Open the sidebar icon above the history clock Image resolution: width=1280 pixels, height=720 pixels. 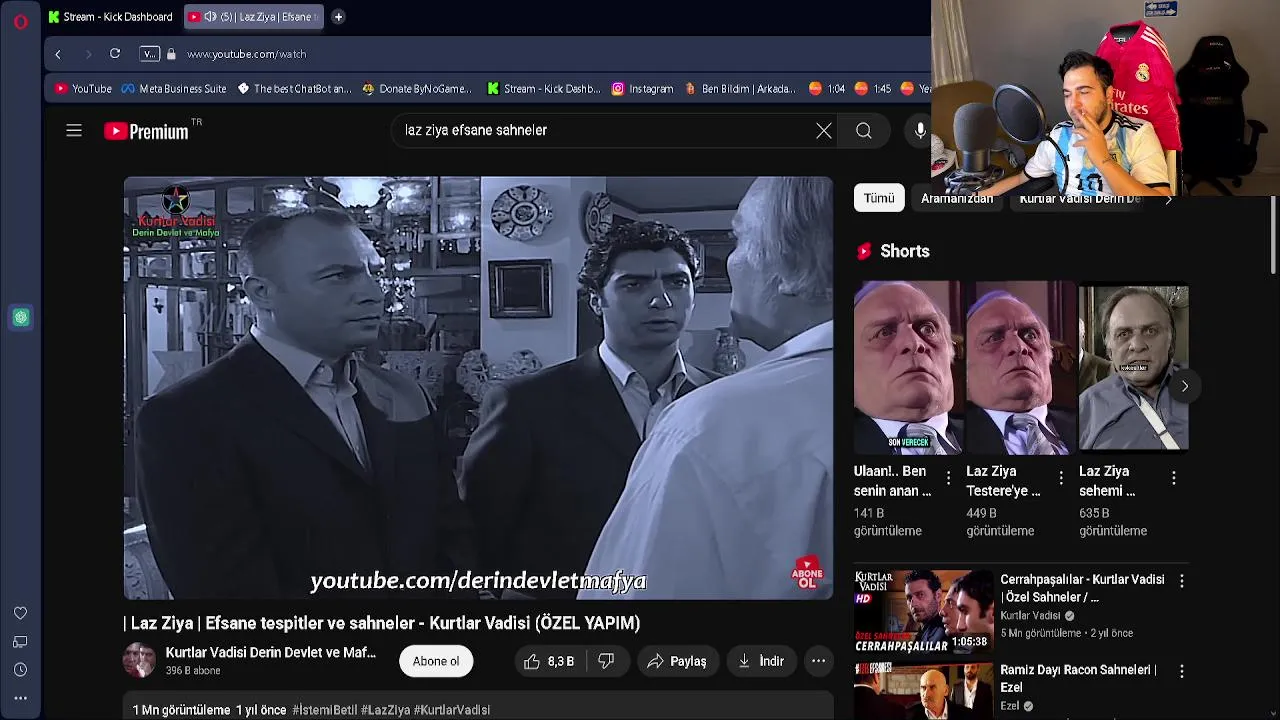click(x=20, y=642)
